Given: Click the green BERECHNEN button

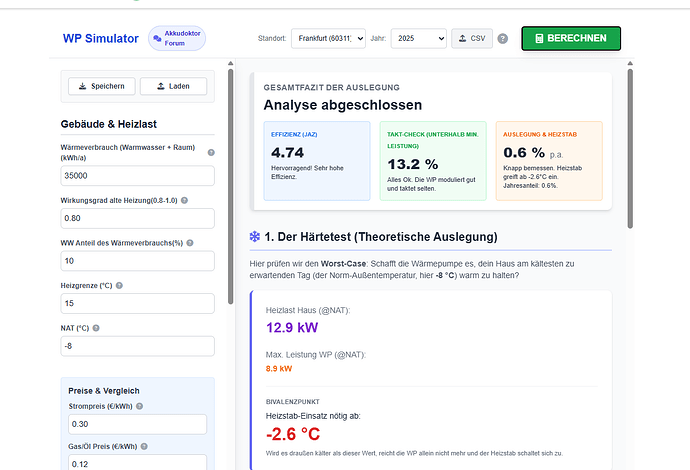Looking at the screenshot, I should (571, 38).
